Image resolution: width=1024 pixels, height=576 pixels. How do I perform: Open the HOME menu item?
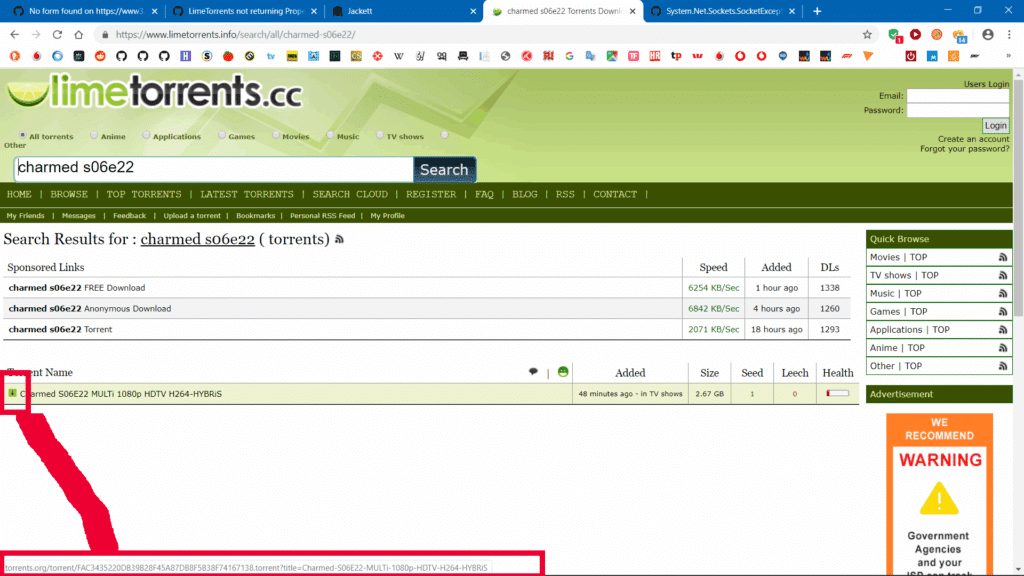(19, 195)
